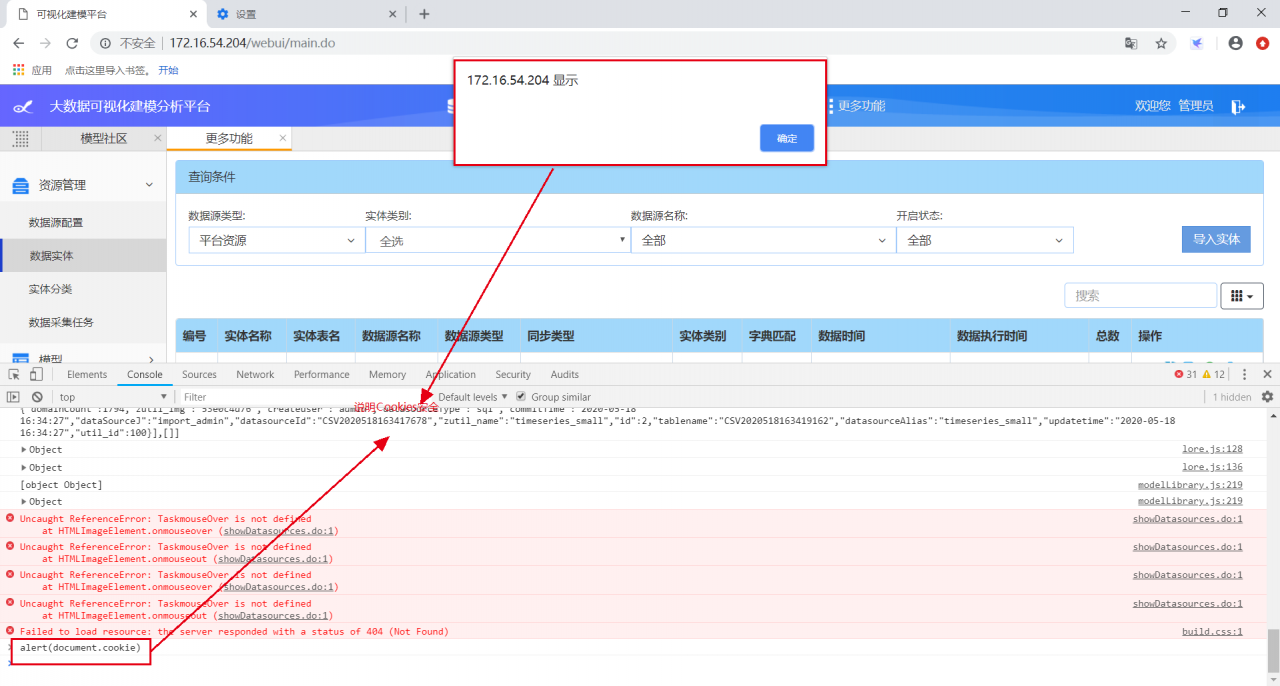The width and height of the screenshot is (1280, 686).
Task: Open the DevTools three-dot menu
Action: (1244, 374)
